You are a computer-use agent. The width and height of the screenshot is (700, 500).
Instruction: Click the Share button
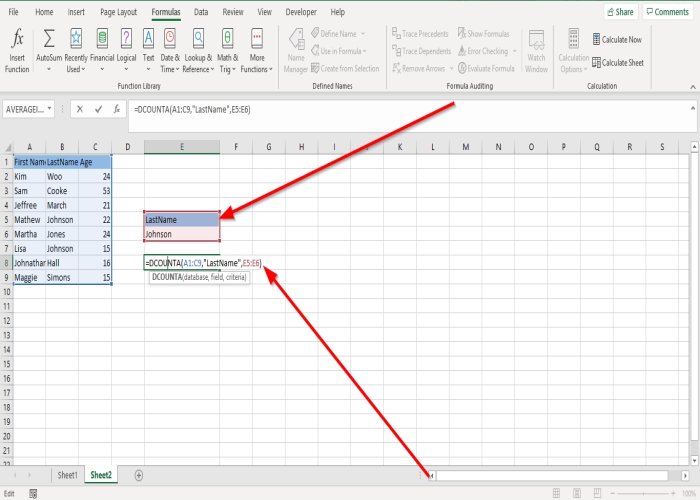click(621, 12)
